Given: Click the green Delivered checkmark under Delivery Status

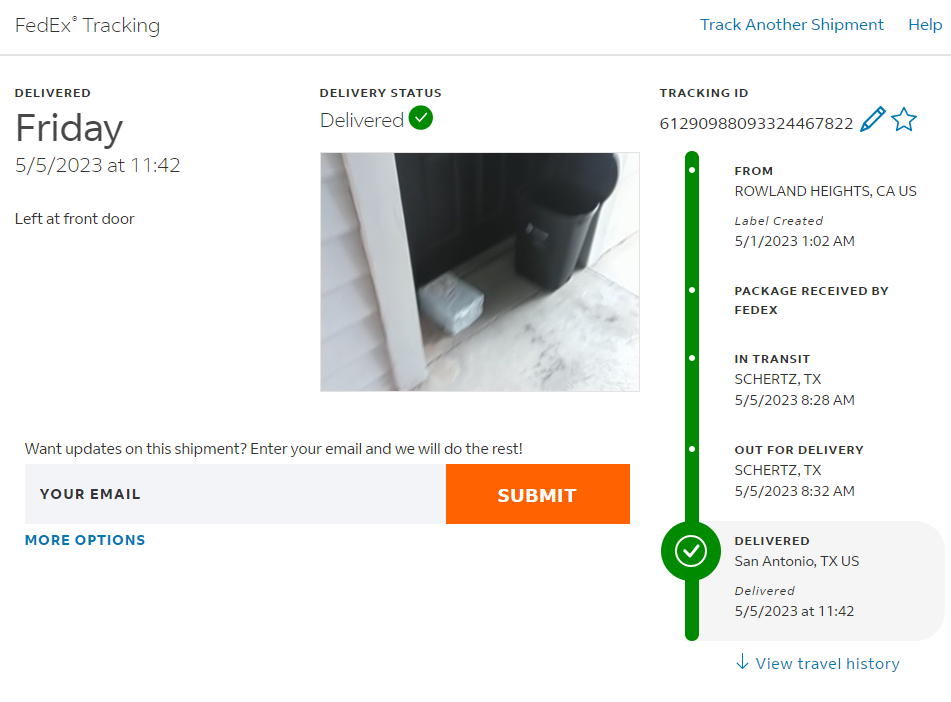Looking at the screenshot, I should coord(420,118).
